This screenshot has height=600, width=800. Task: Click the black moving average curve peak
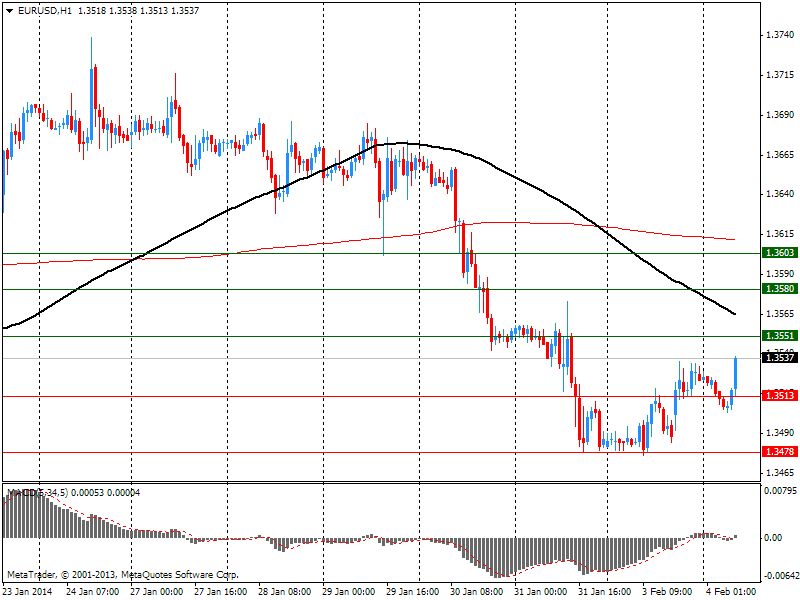(x=400, y=143)
